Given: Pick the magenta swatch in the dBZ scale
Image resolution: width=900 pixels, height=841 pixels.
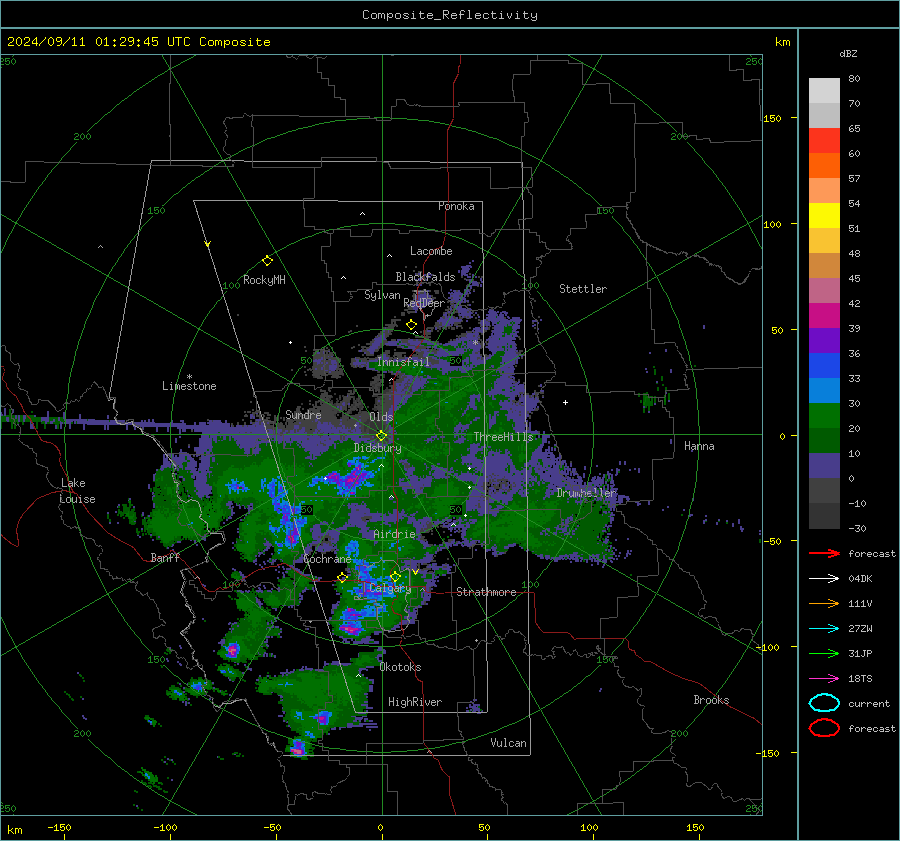Looking at the screenshot, I should coord(824,316).
